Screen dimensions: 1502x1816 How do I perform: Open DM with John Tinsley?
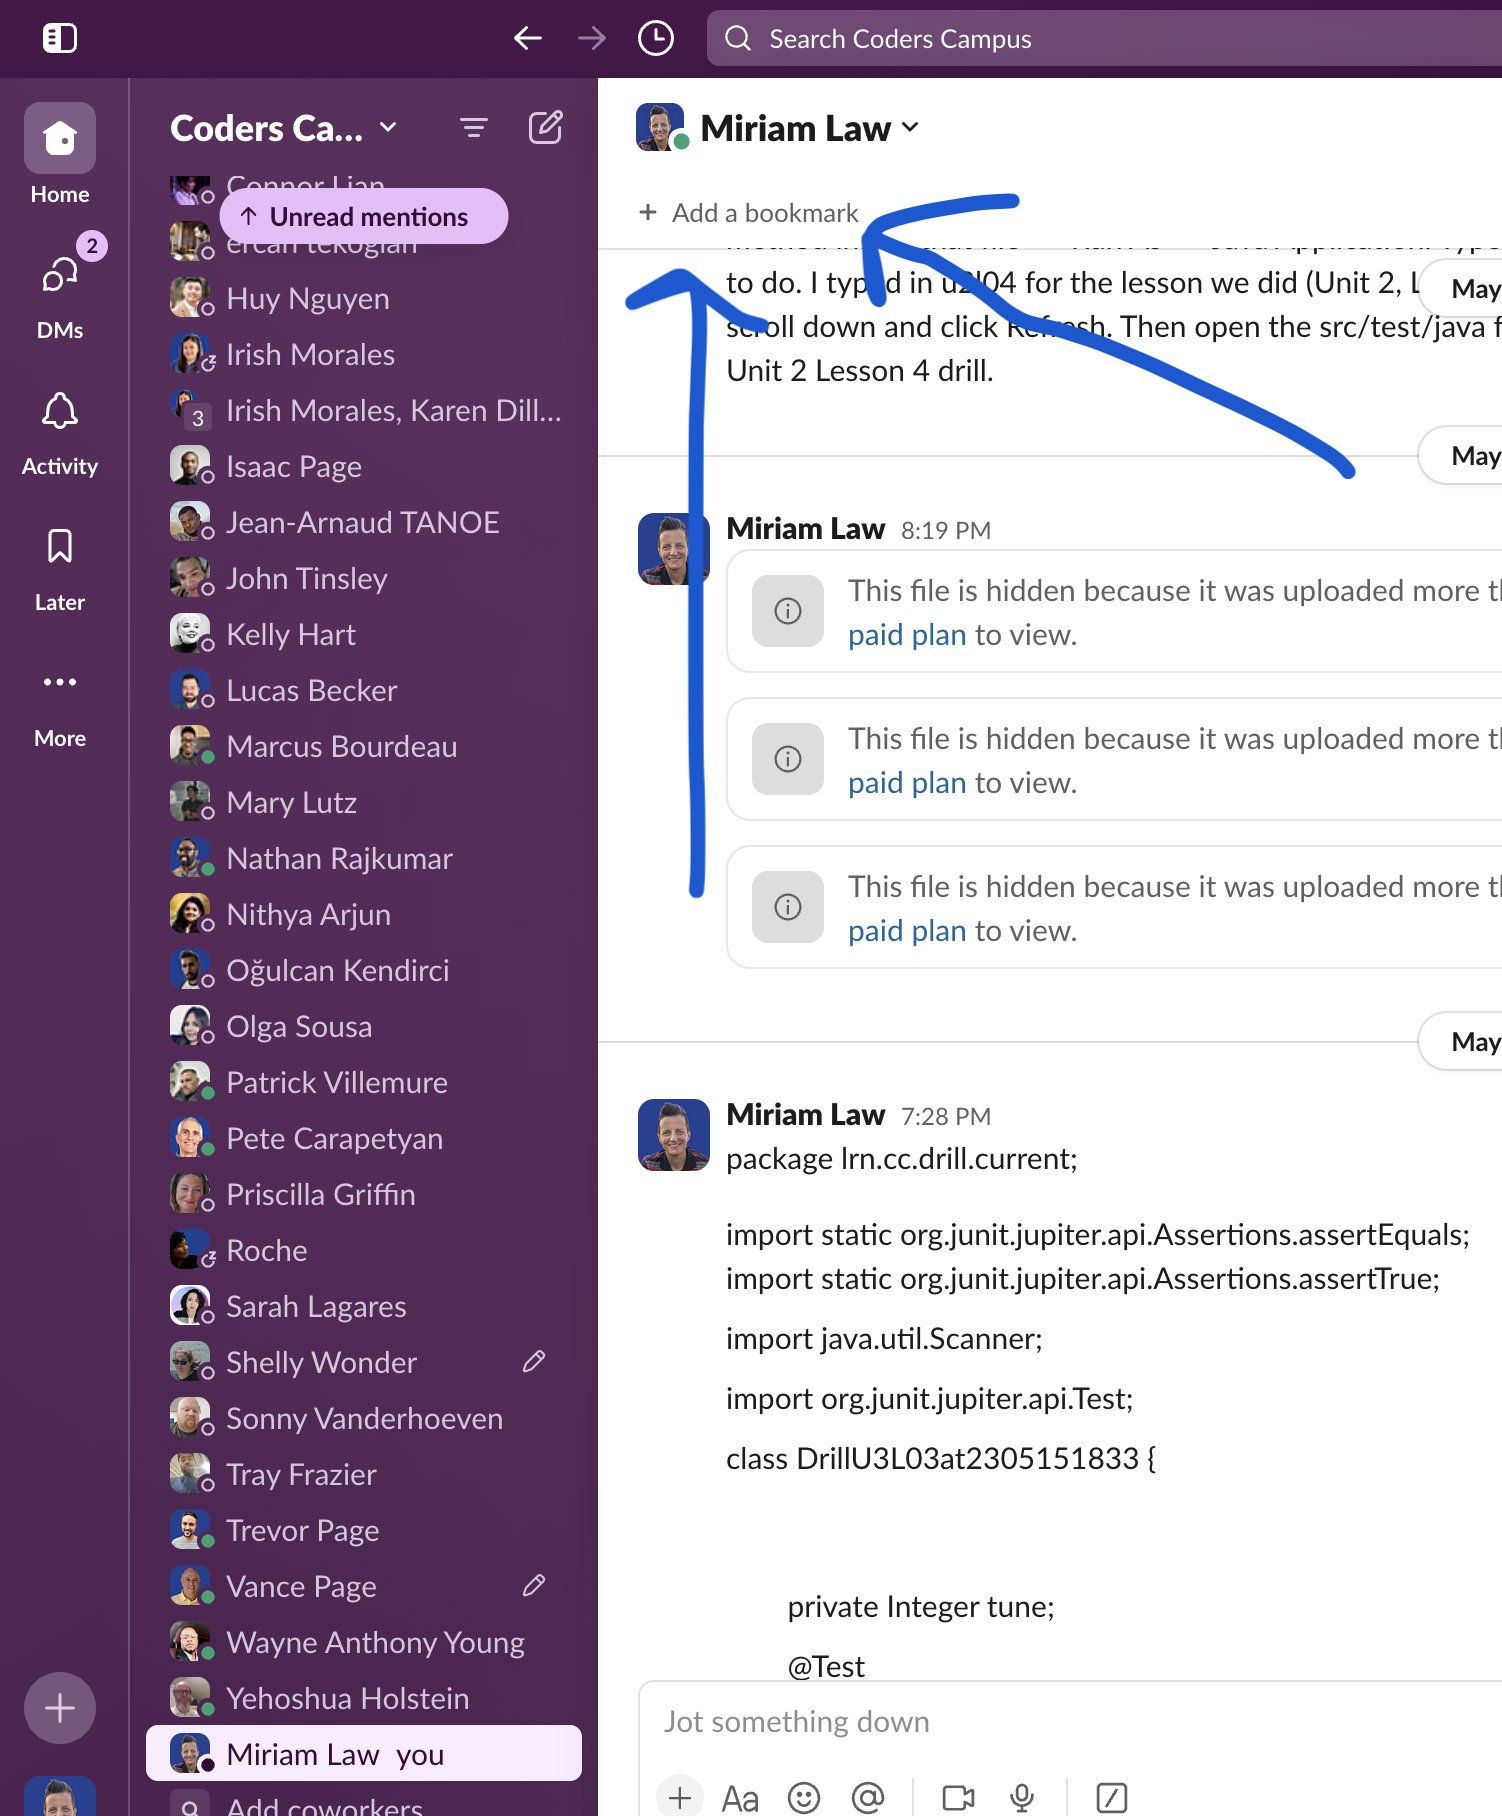pos(364,578)
